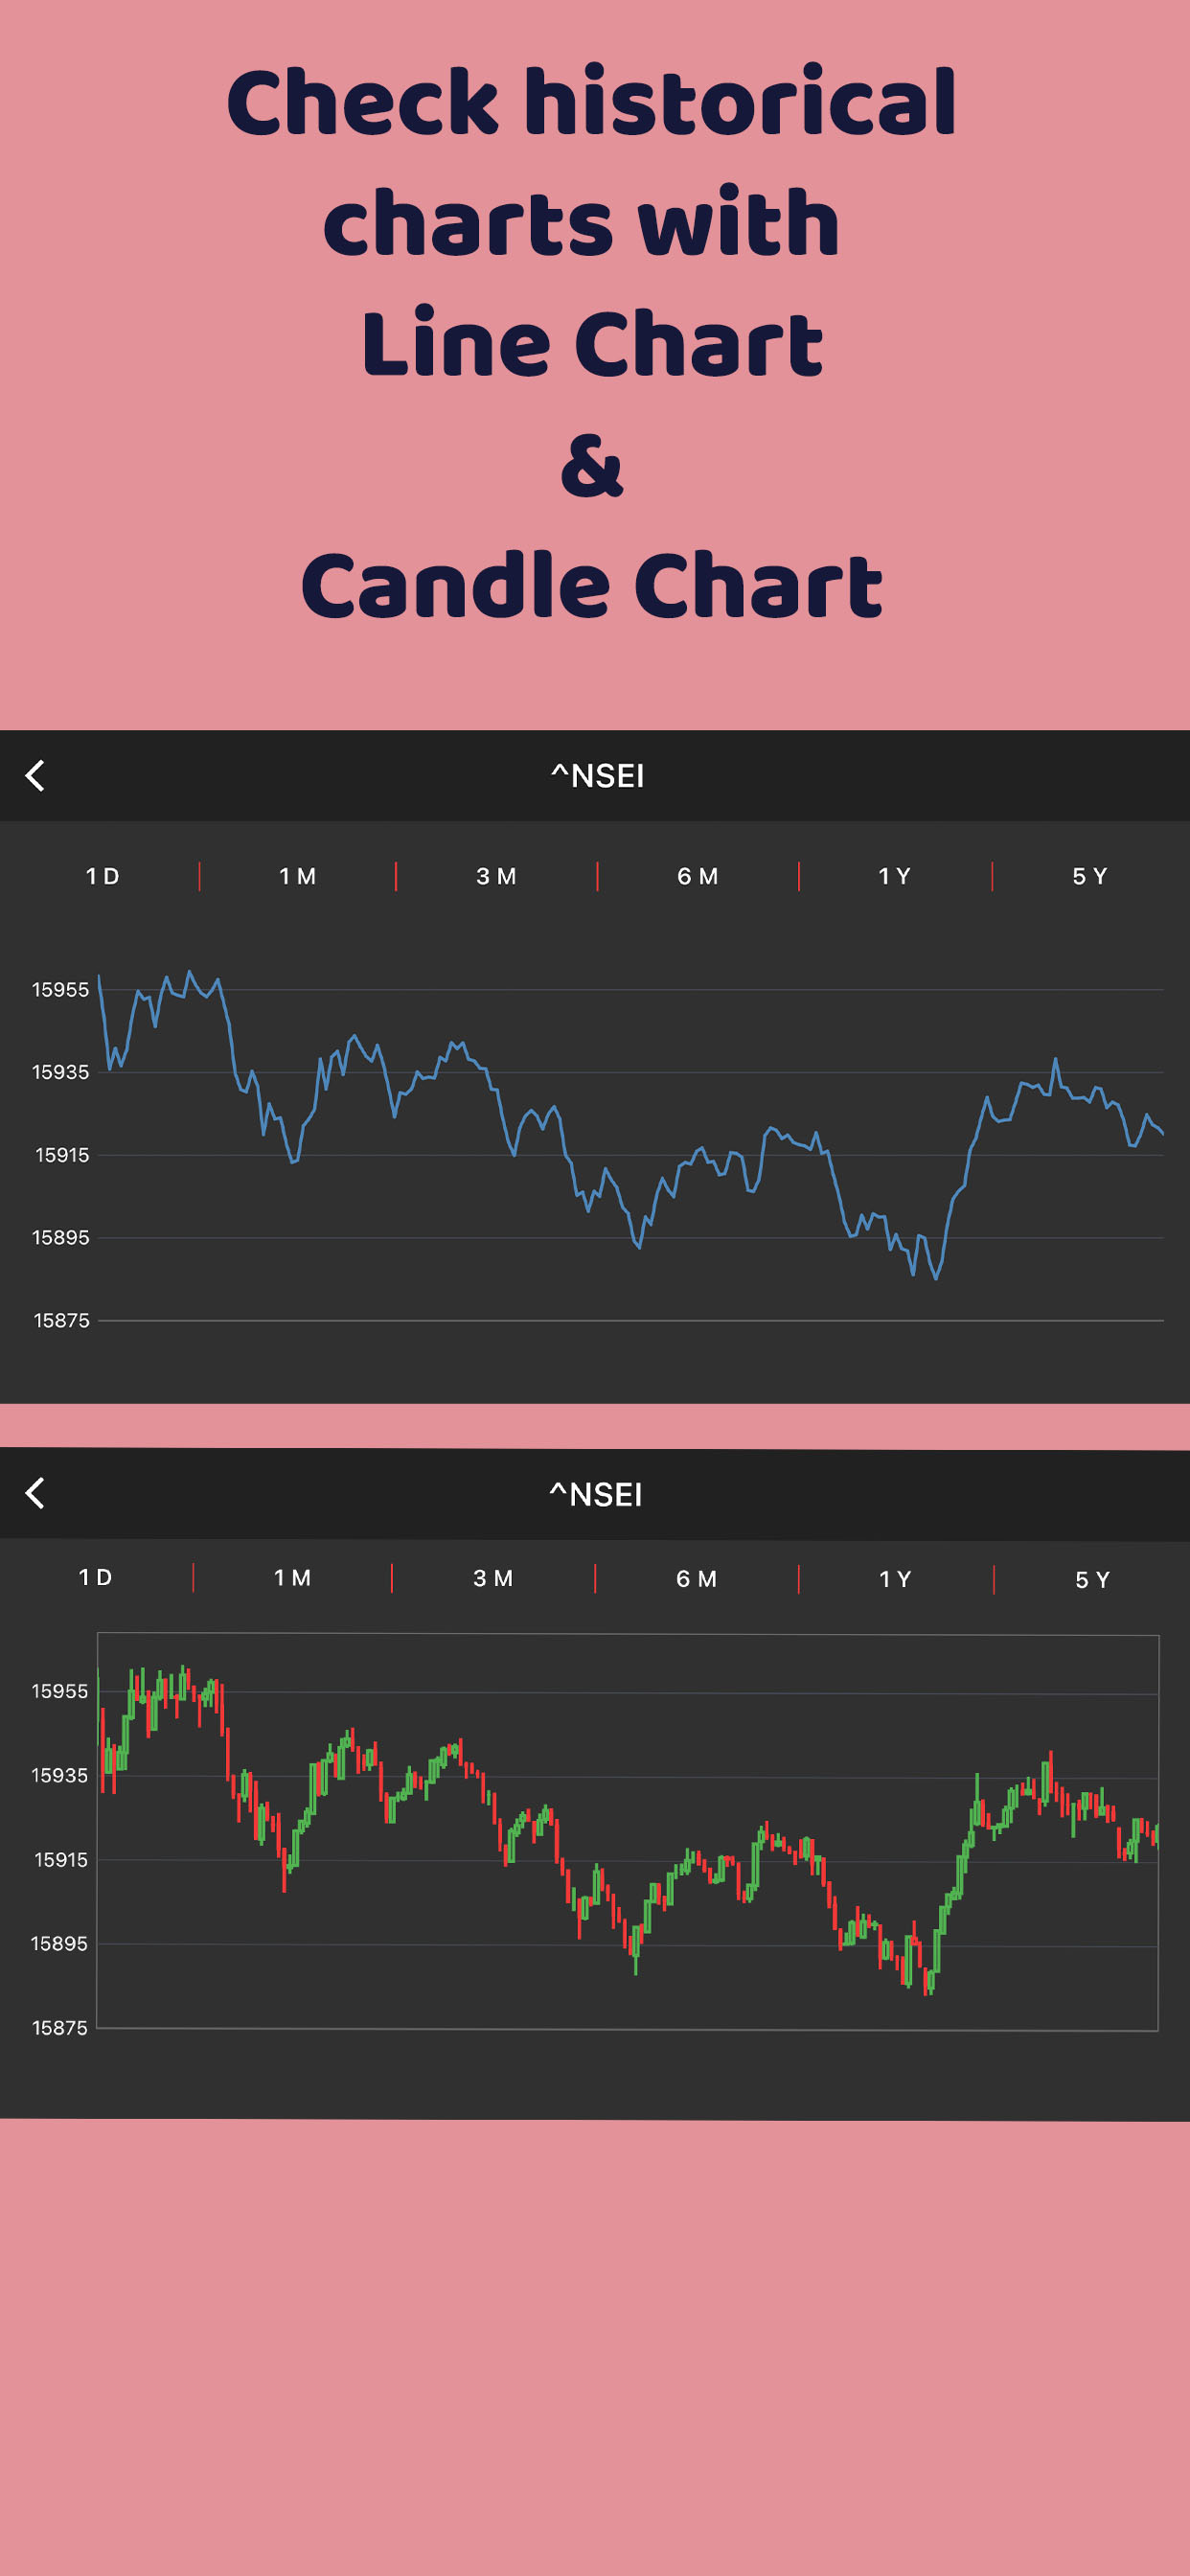Switch candle chart to 5 Y range

click(x=1092, y=1580)
